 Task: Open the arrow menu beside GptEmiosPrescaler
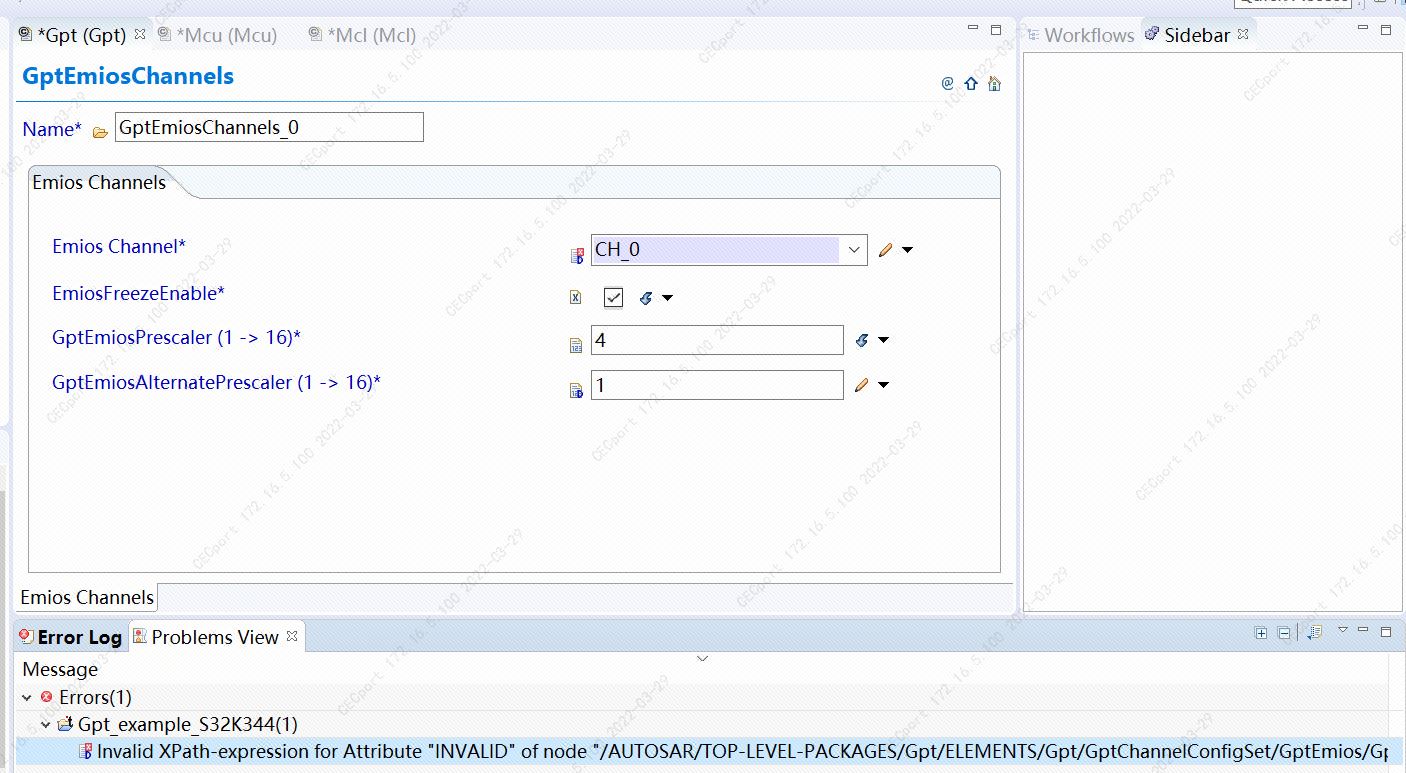coord(884,340)
